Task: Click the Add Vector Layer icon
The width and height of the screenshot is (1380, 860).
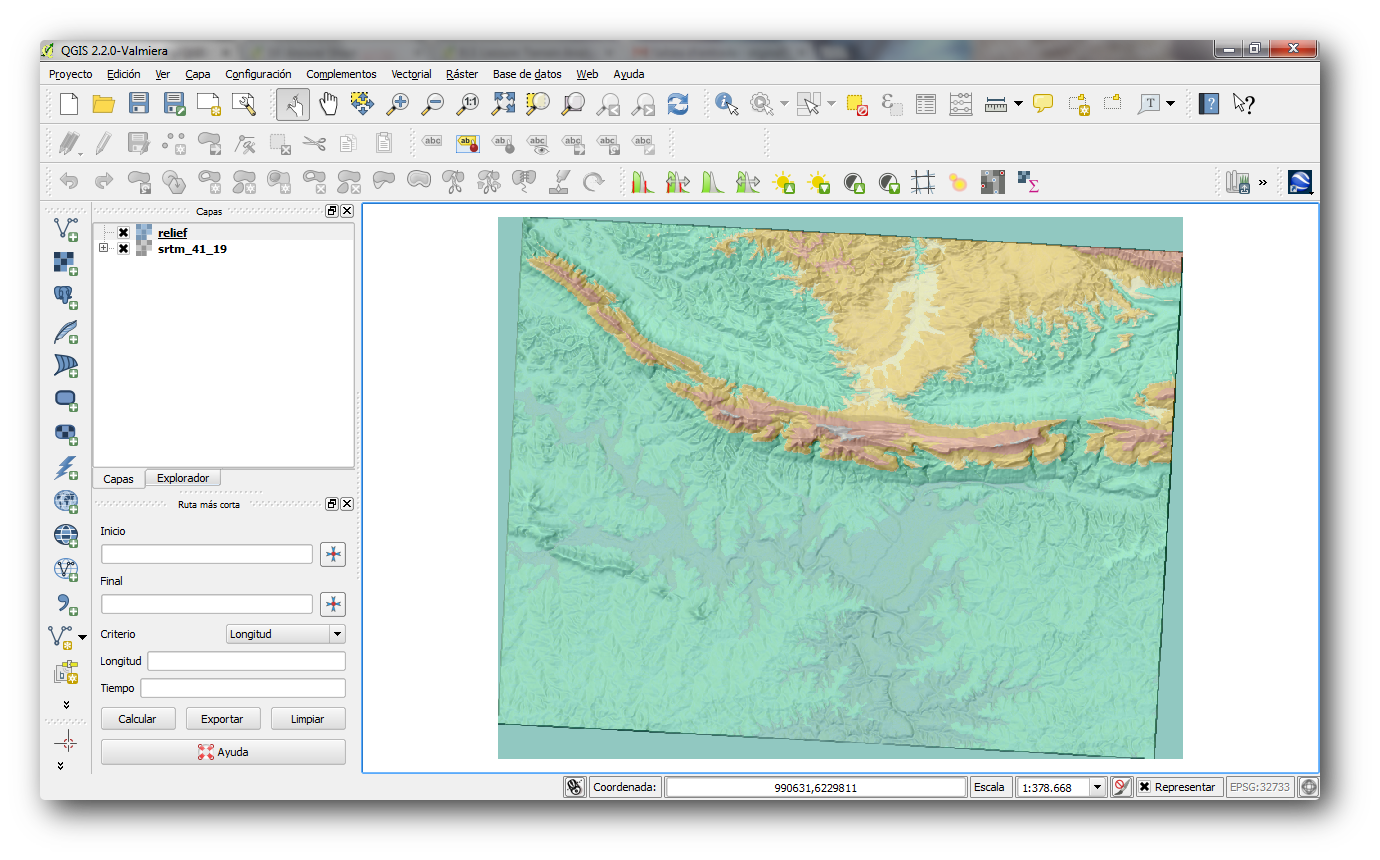Action: (66, 229)
